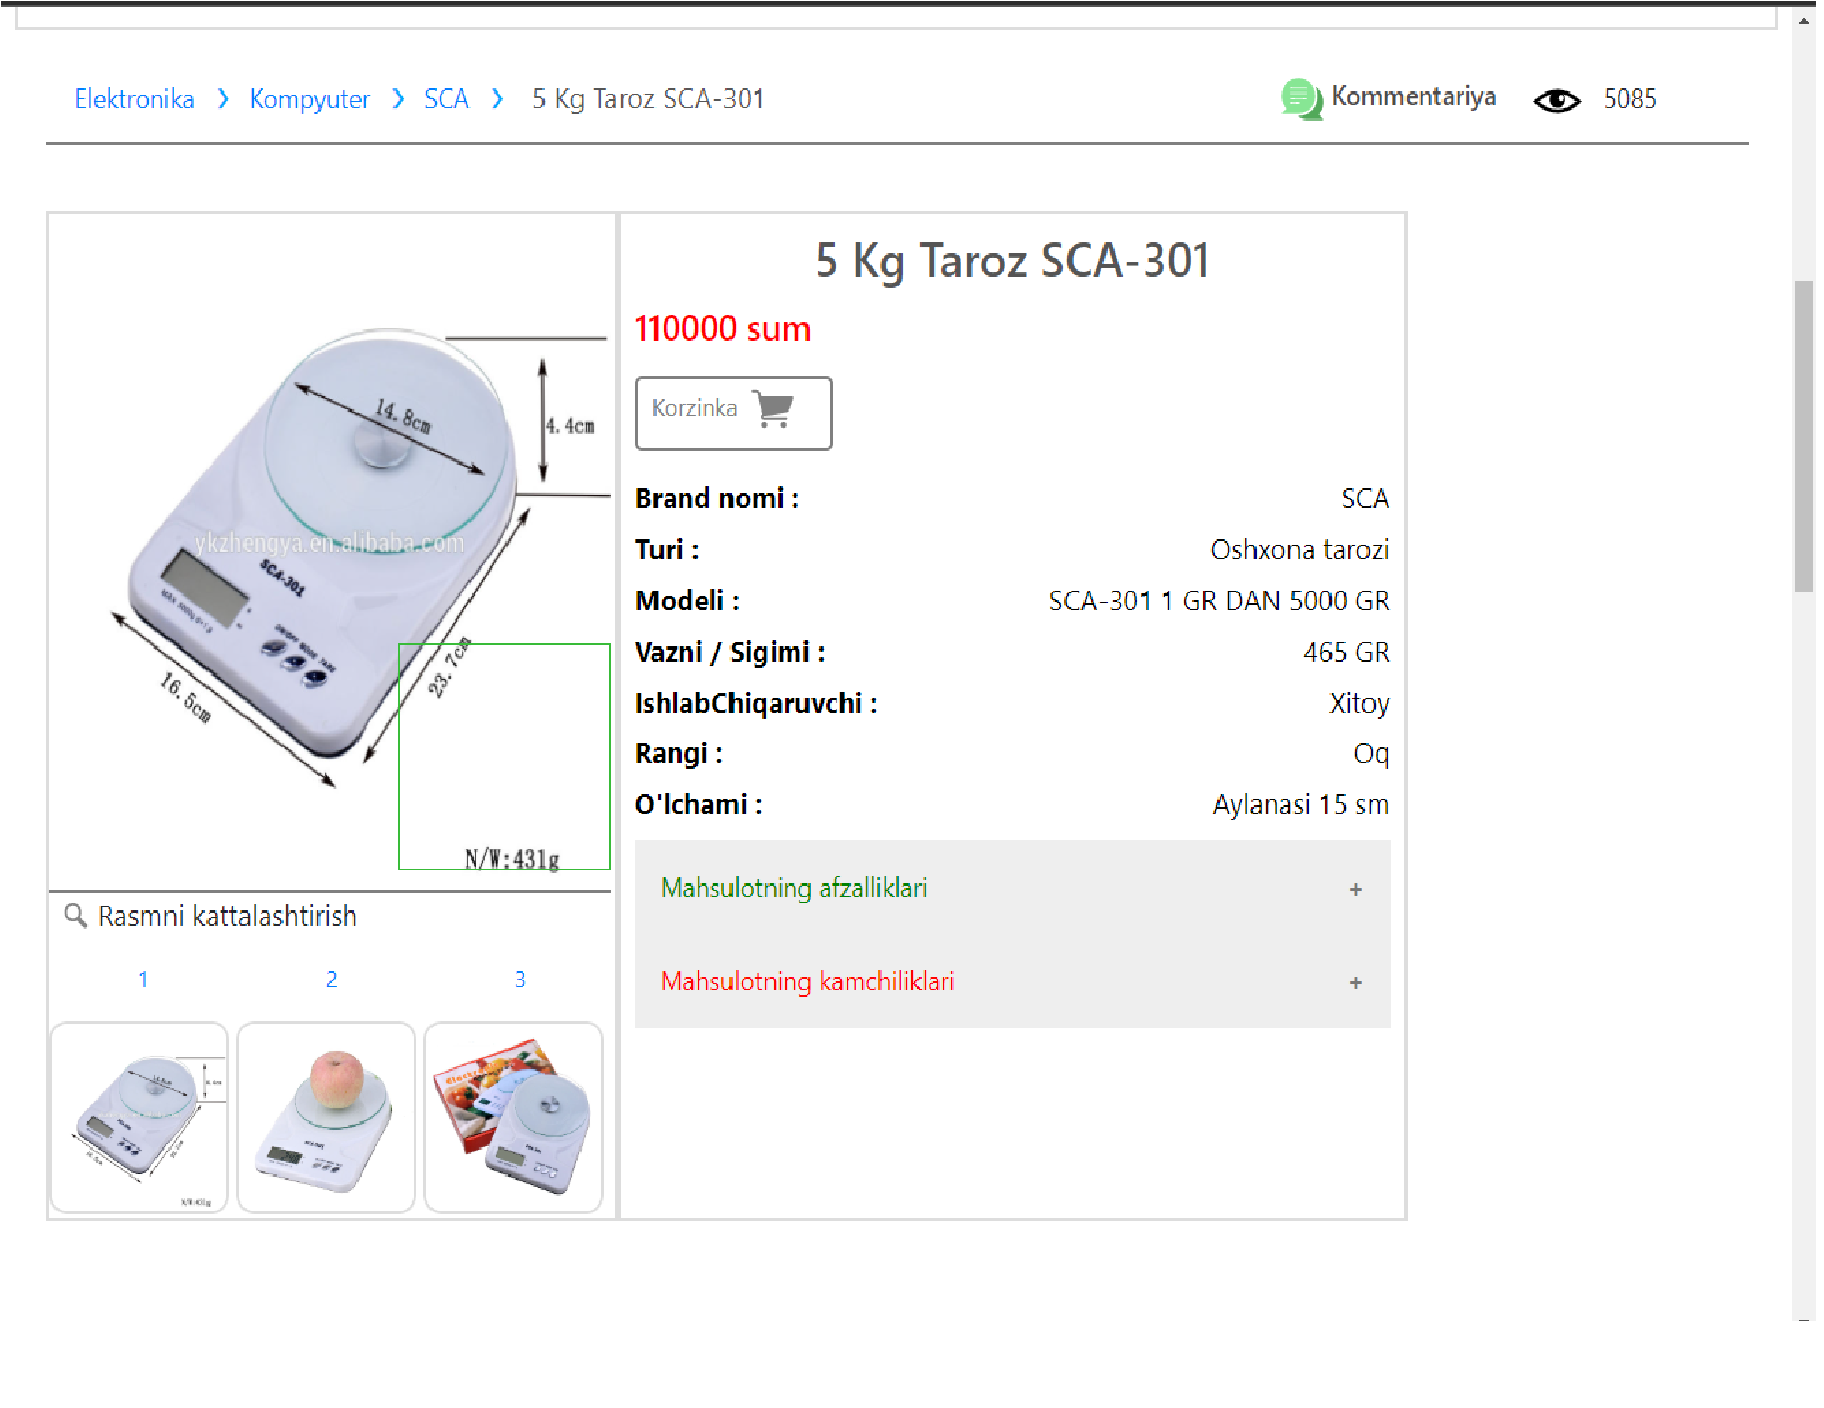This screenshot has height=1408, width=1824.
Task: Open the Kommentariya link
Action: click(x=1413, y=97)
